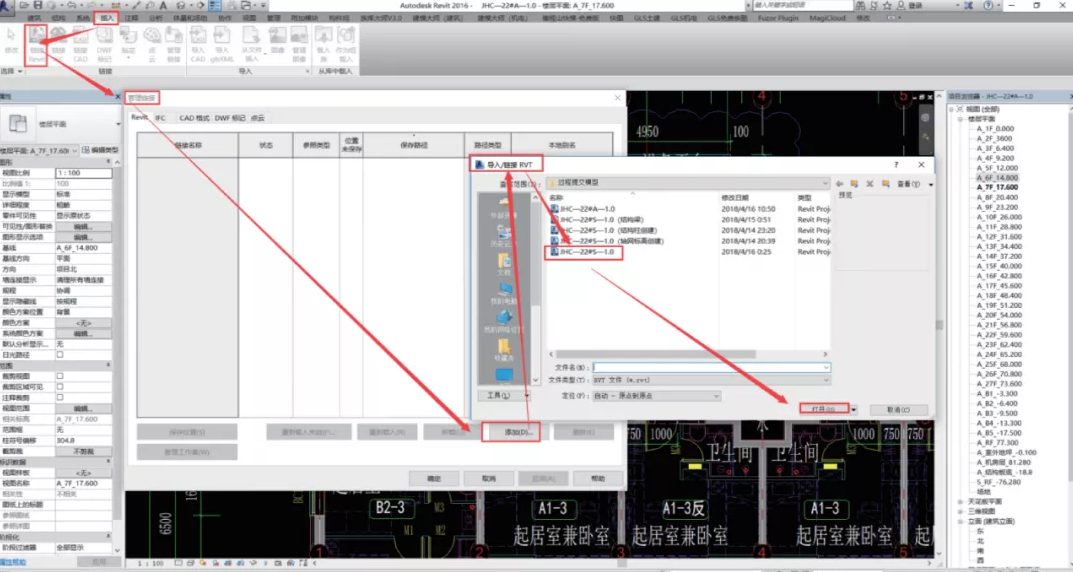The height and width of the screenshot is (572, 1073).
Task: Toggle the crop view checkbox
Action: coord(60,376)
